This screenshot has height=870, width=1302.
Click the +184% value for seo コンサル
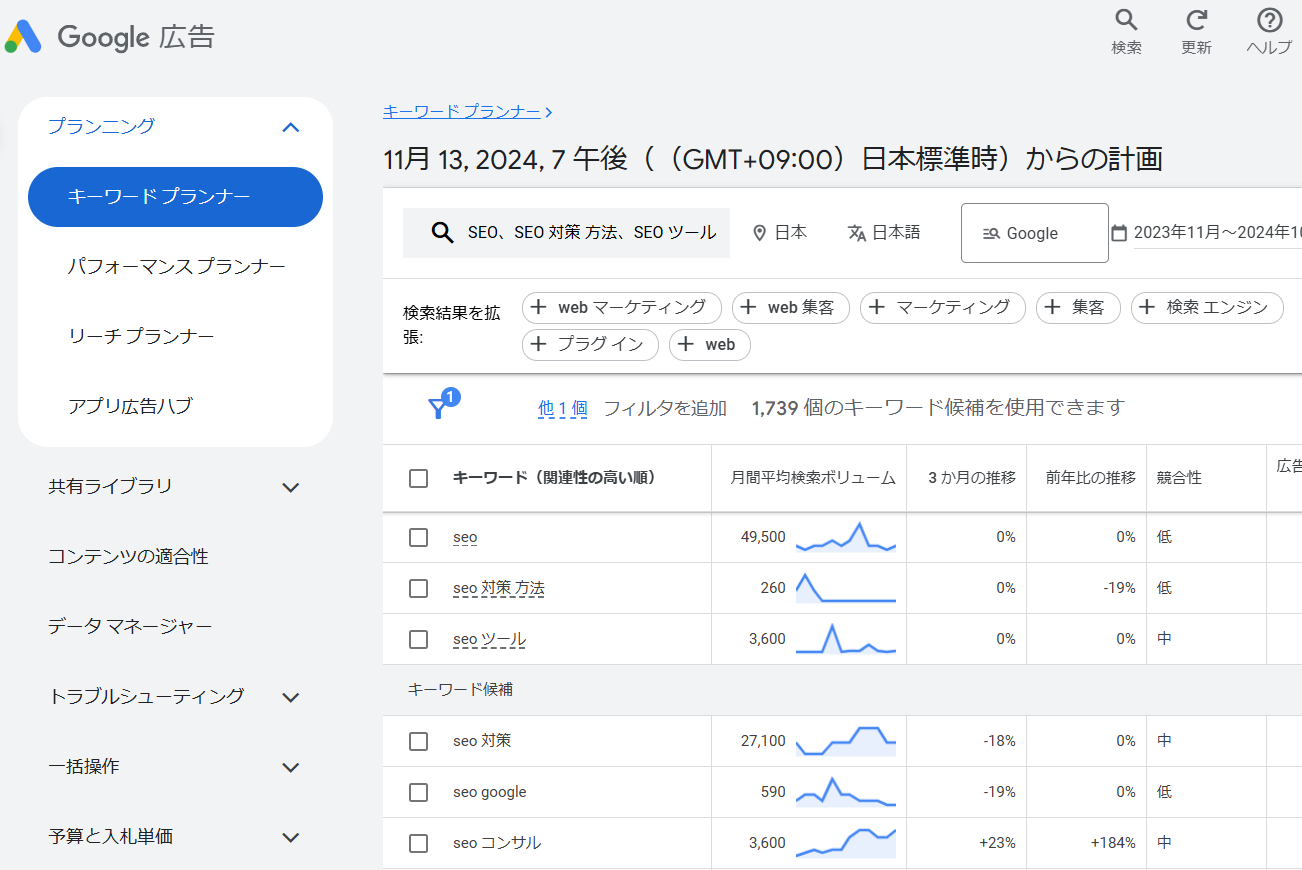click(x=1113, y=843)
